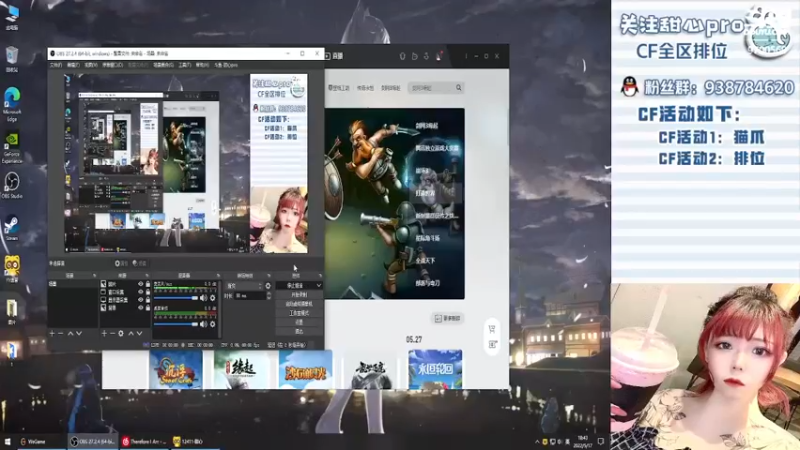Click the Start Virtual Camera button
Viewport: 800px width, 450px height.
click(x=299, y=304)
